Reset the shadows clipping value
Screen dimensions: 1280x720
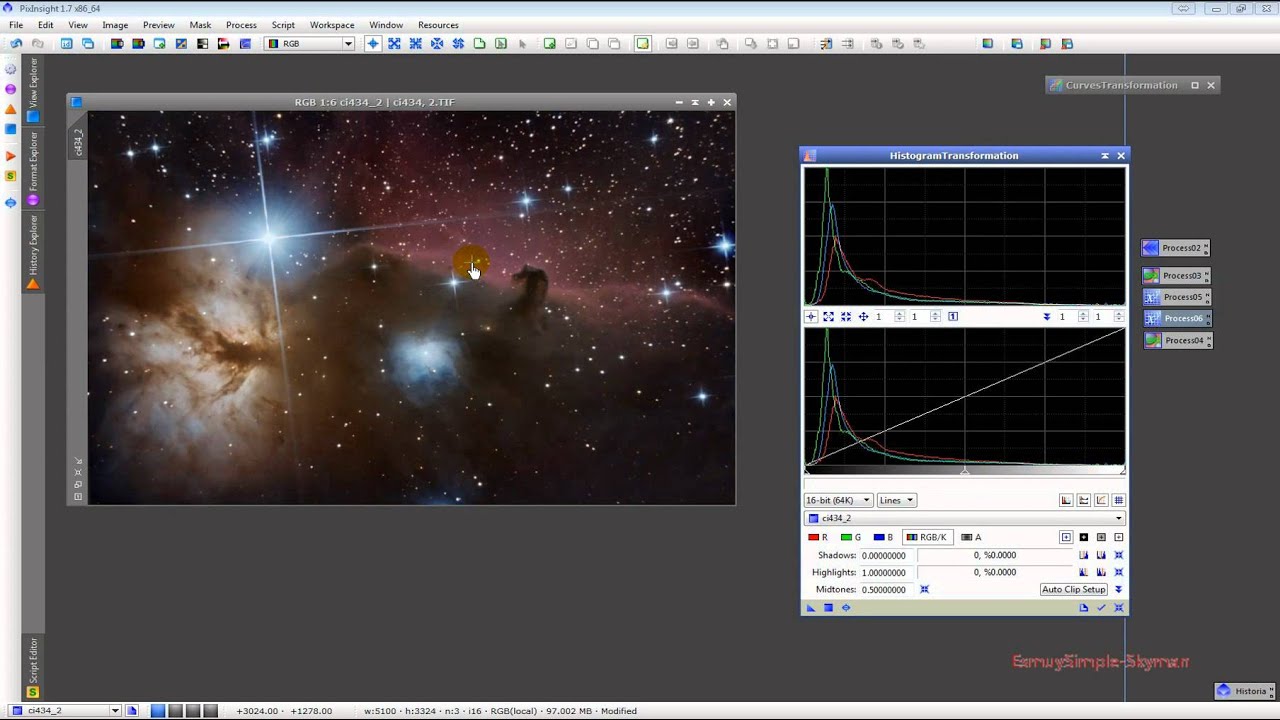point(1119,555)
